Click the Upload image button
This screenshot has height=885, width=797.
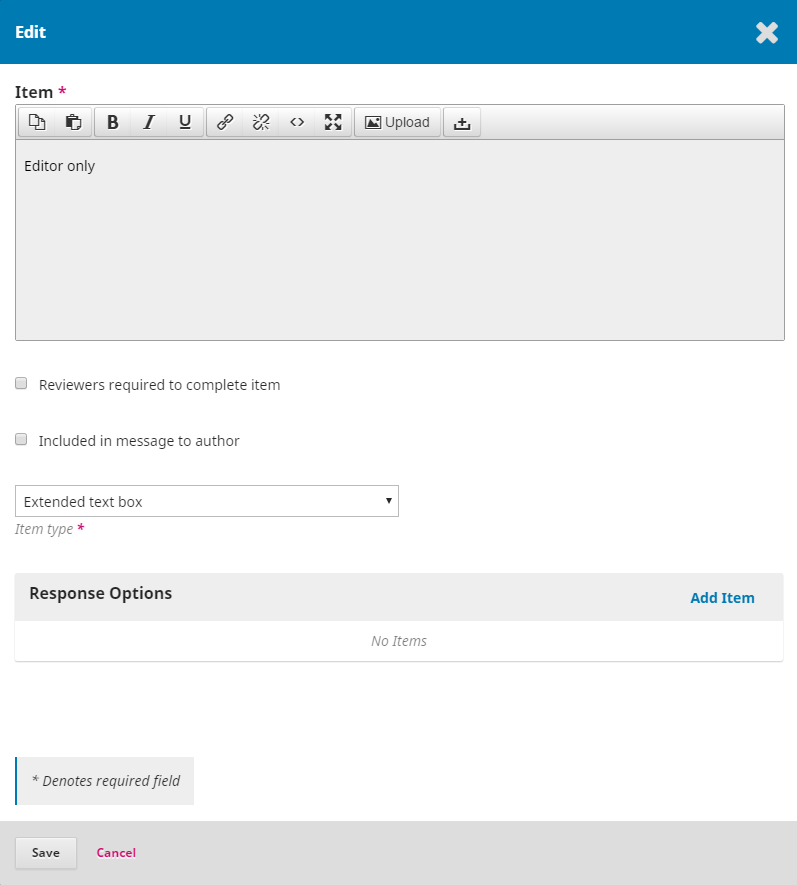[x=397, y=122]
